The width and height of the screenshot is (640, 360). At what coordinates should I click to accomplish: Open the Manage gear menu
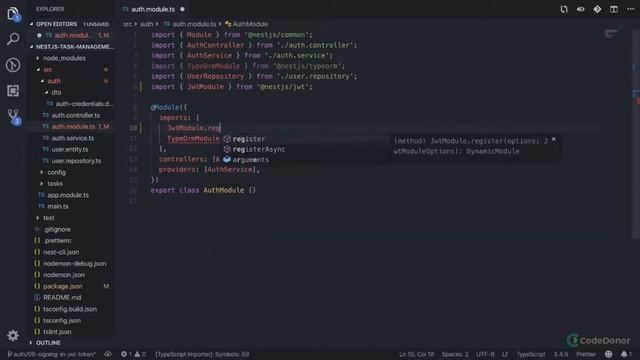tap(13, 336)
